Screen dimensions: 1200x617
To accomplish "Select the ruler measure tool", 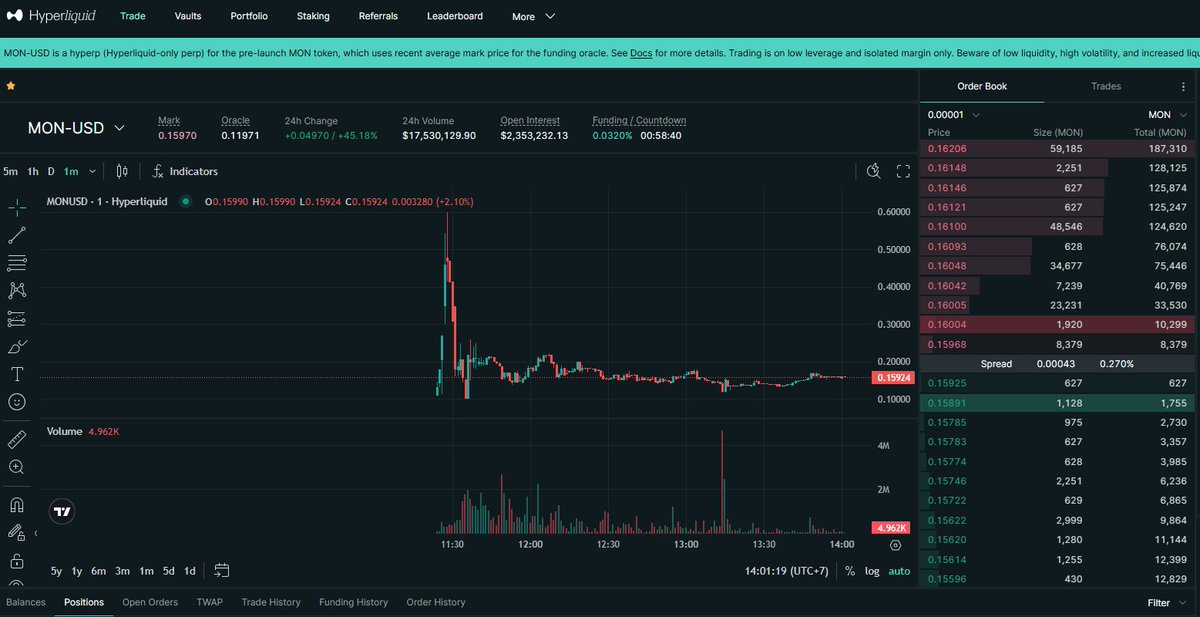I will [17, 439].
